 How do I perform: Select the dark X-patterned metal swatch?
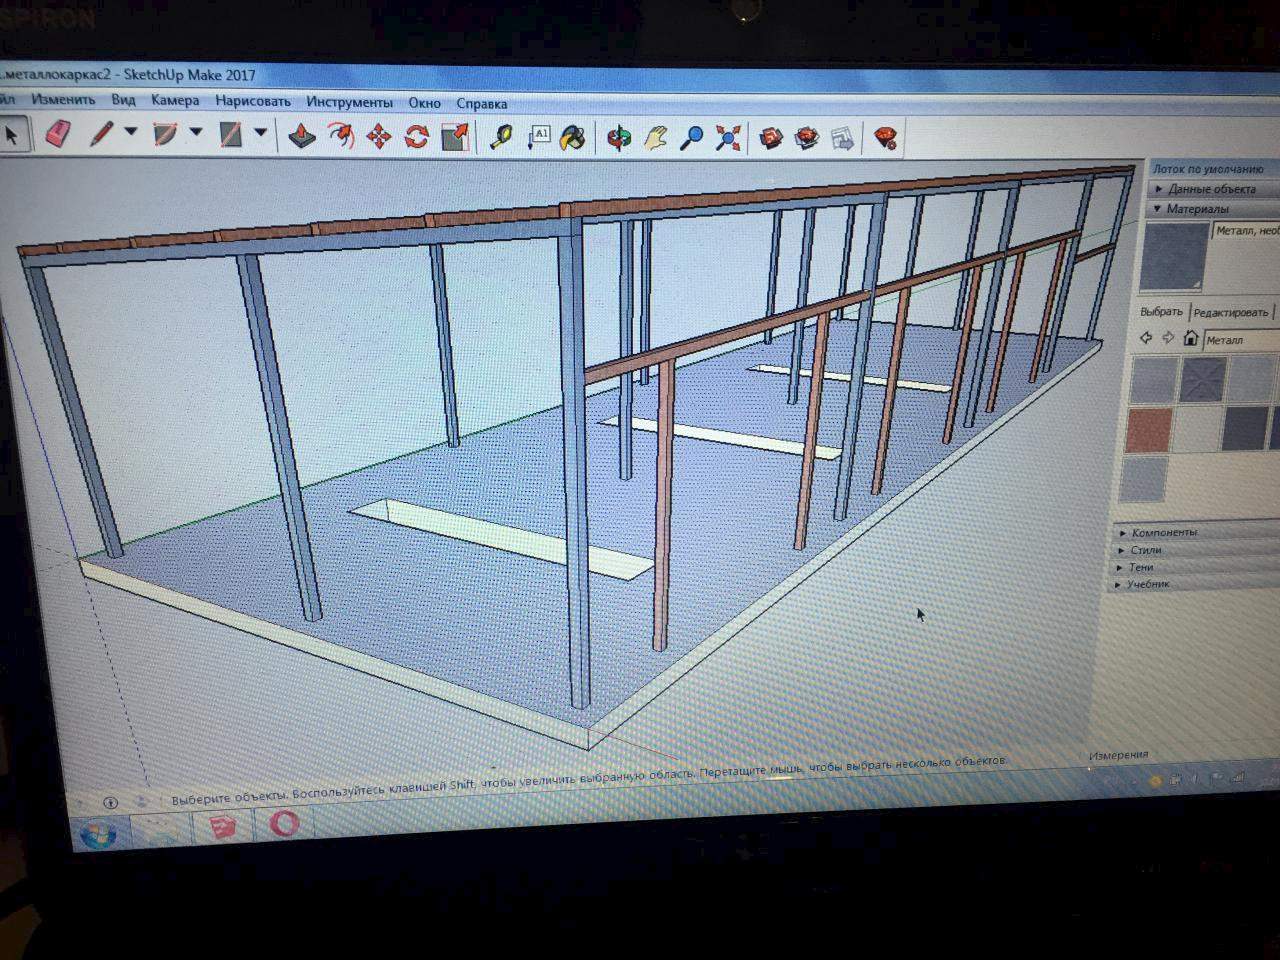(x=1203, y=380)
